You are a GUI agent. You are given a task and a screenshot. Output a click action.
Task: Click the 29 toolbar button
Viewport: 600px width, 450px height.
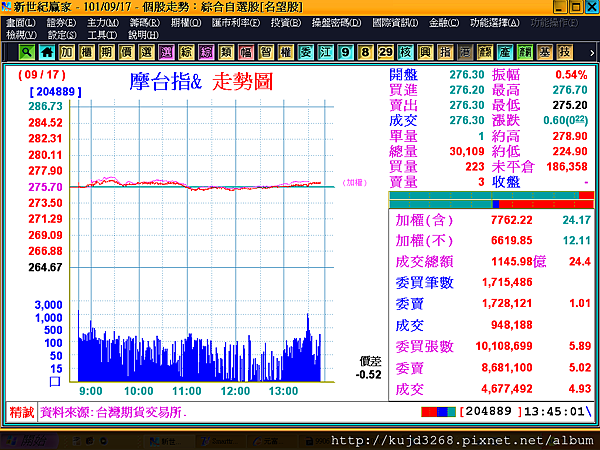(385, 52)
